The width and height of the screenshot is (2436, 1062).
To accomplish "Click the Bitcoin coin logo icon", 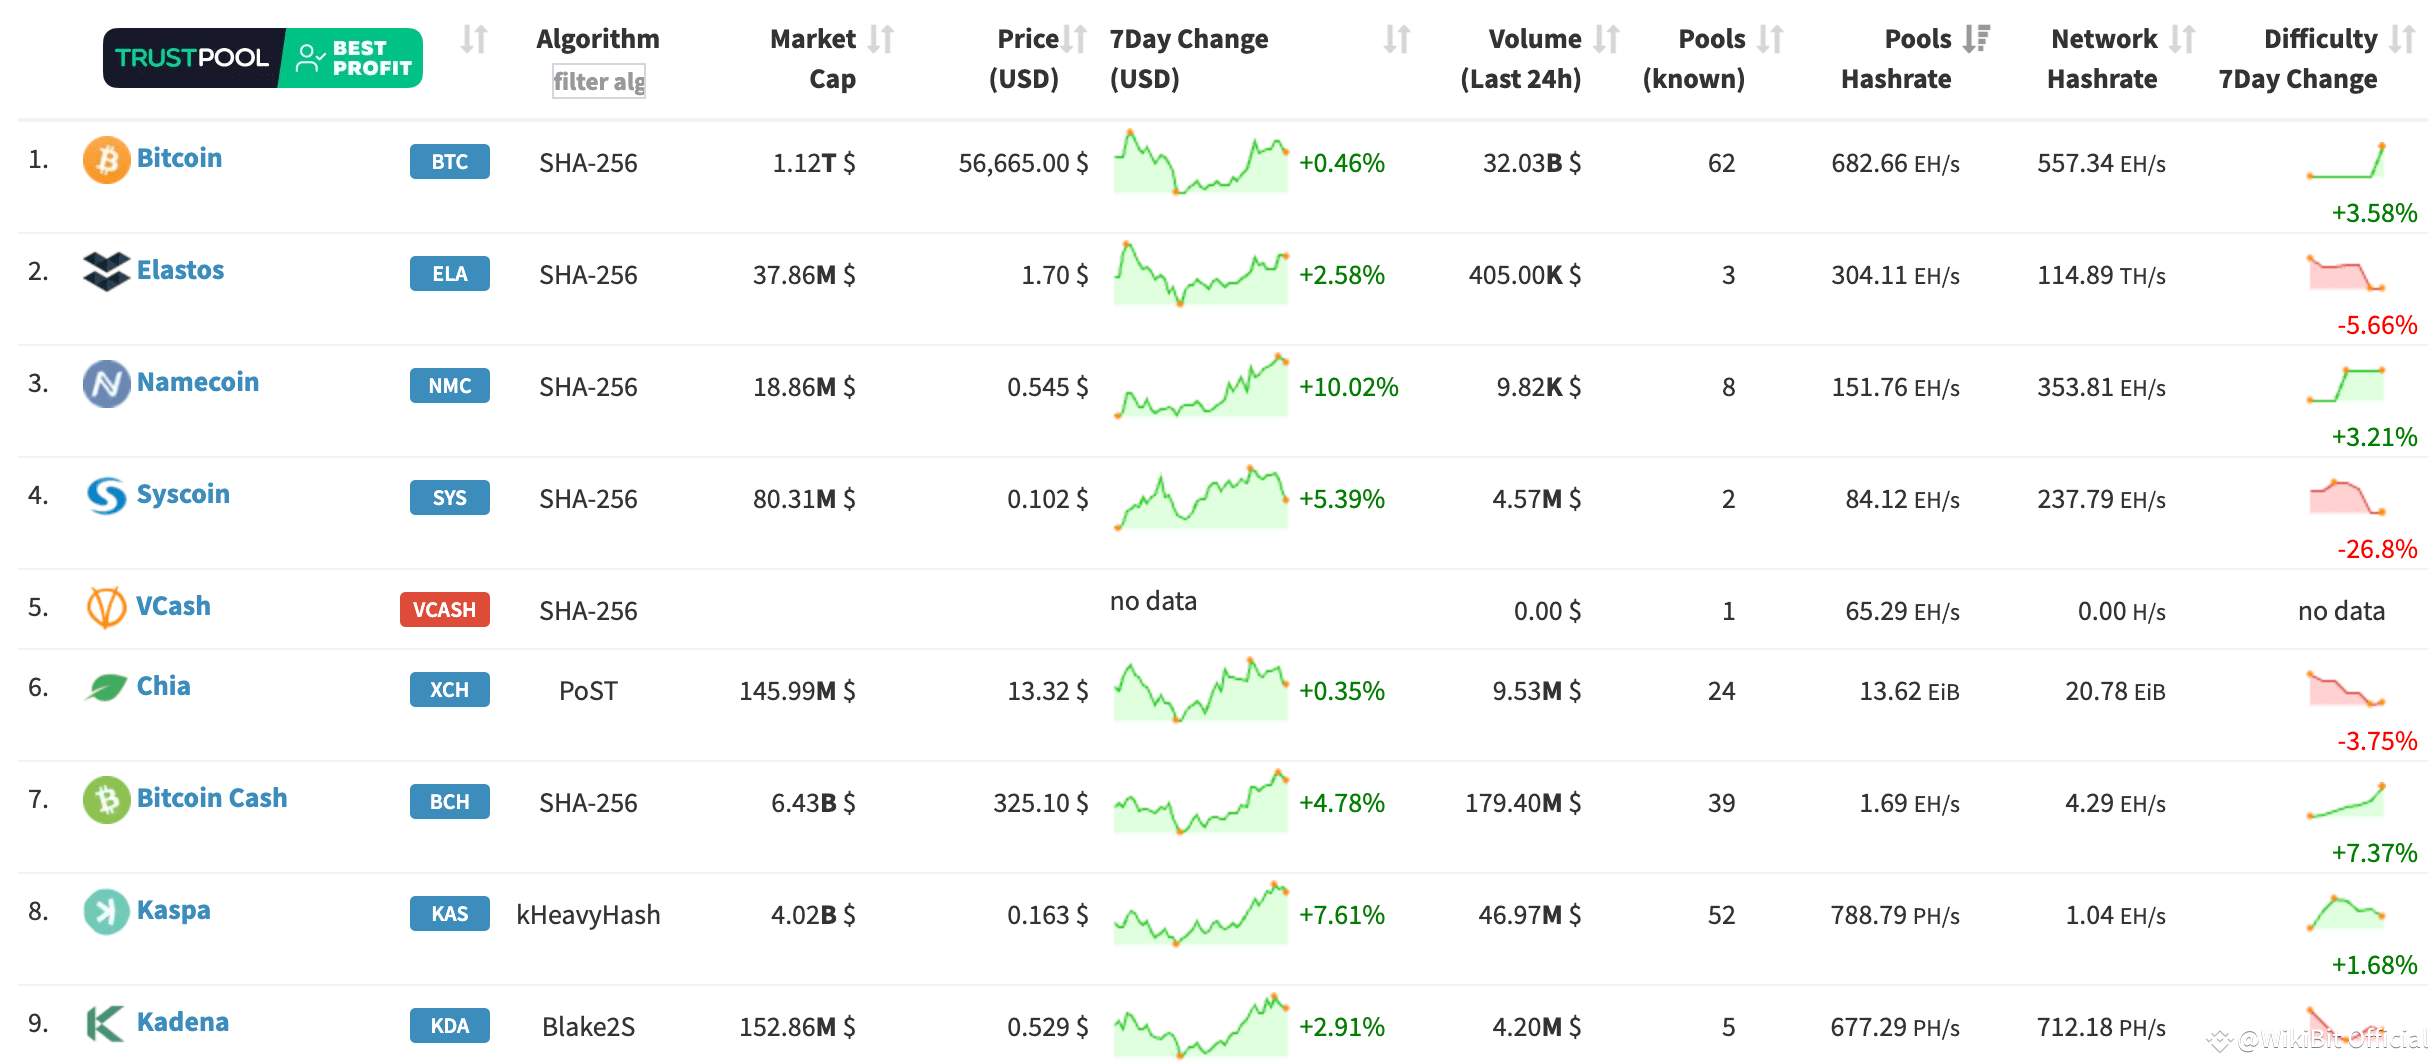I will coord(106,160).
